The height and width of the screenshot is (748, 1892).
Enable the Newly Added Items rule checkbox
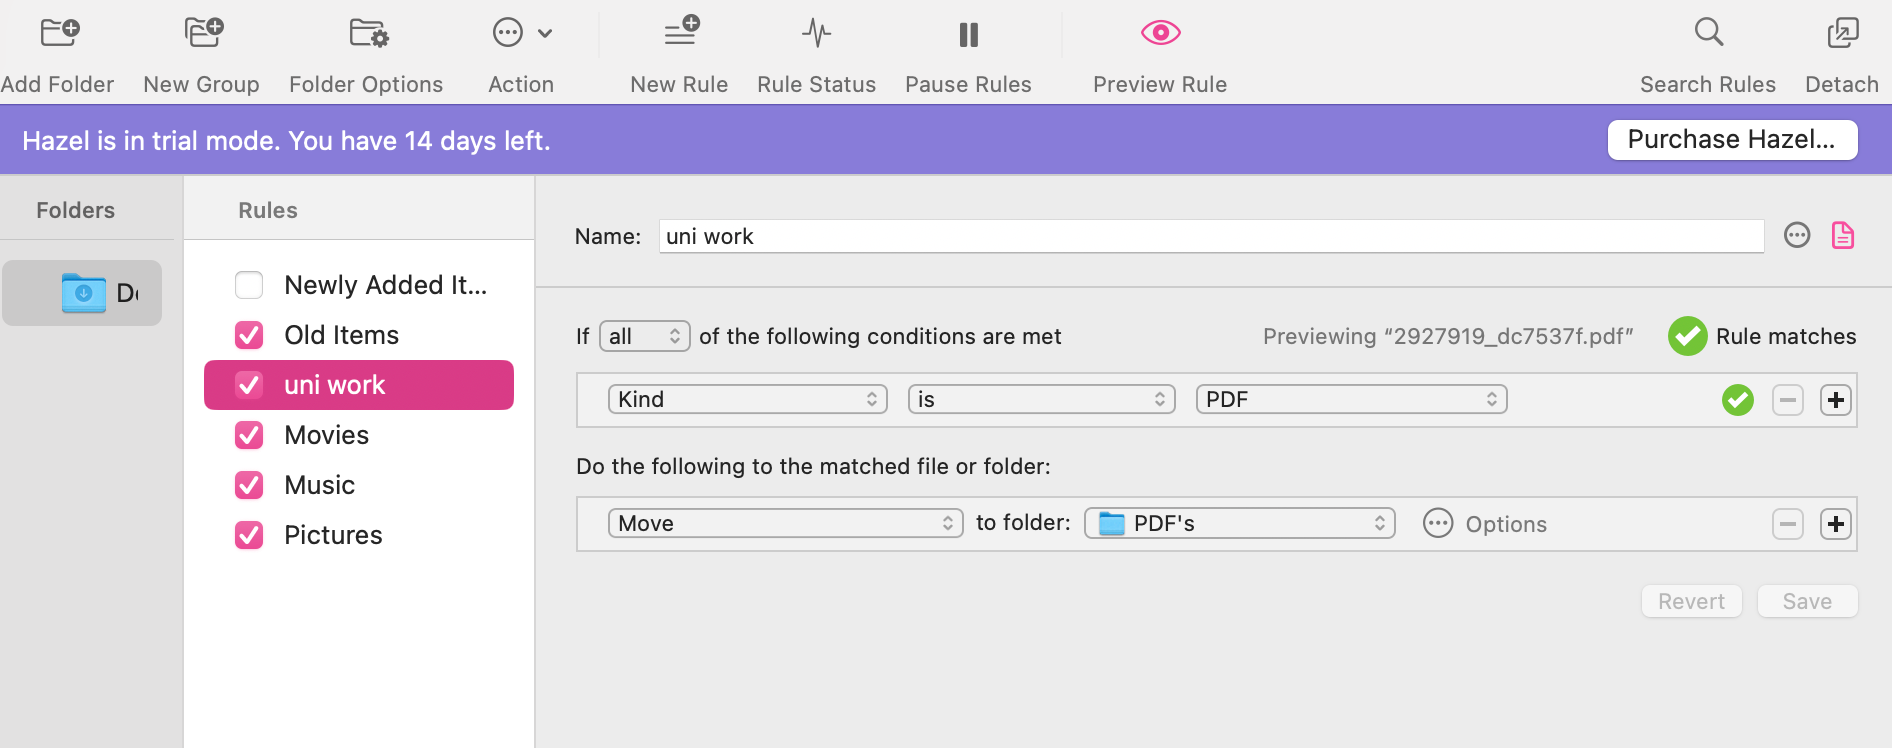(x=249, y=285)
